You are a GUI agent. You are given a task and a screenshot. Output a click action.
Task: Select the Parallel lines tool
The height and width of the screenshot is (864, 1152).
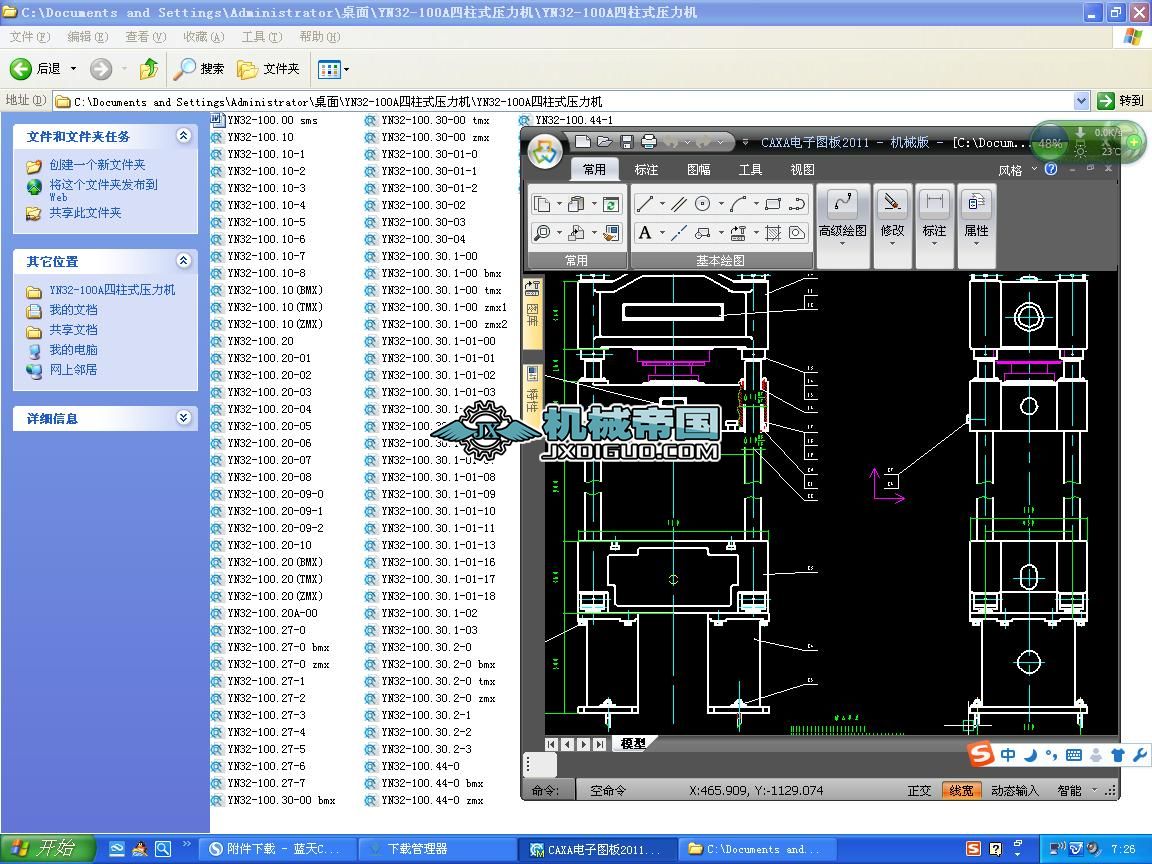pyautogui.click(x=678, y=204)
